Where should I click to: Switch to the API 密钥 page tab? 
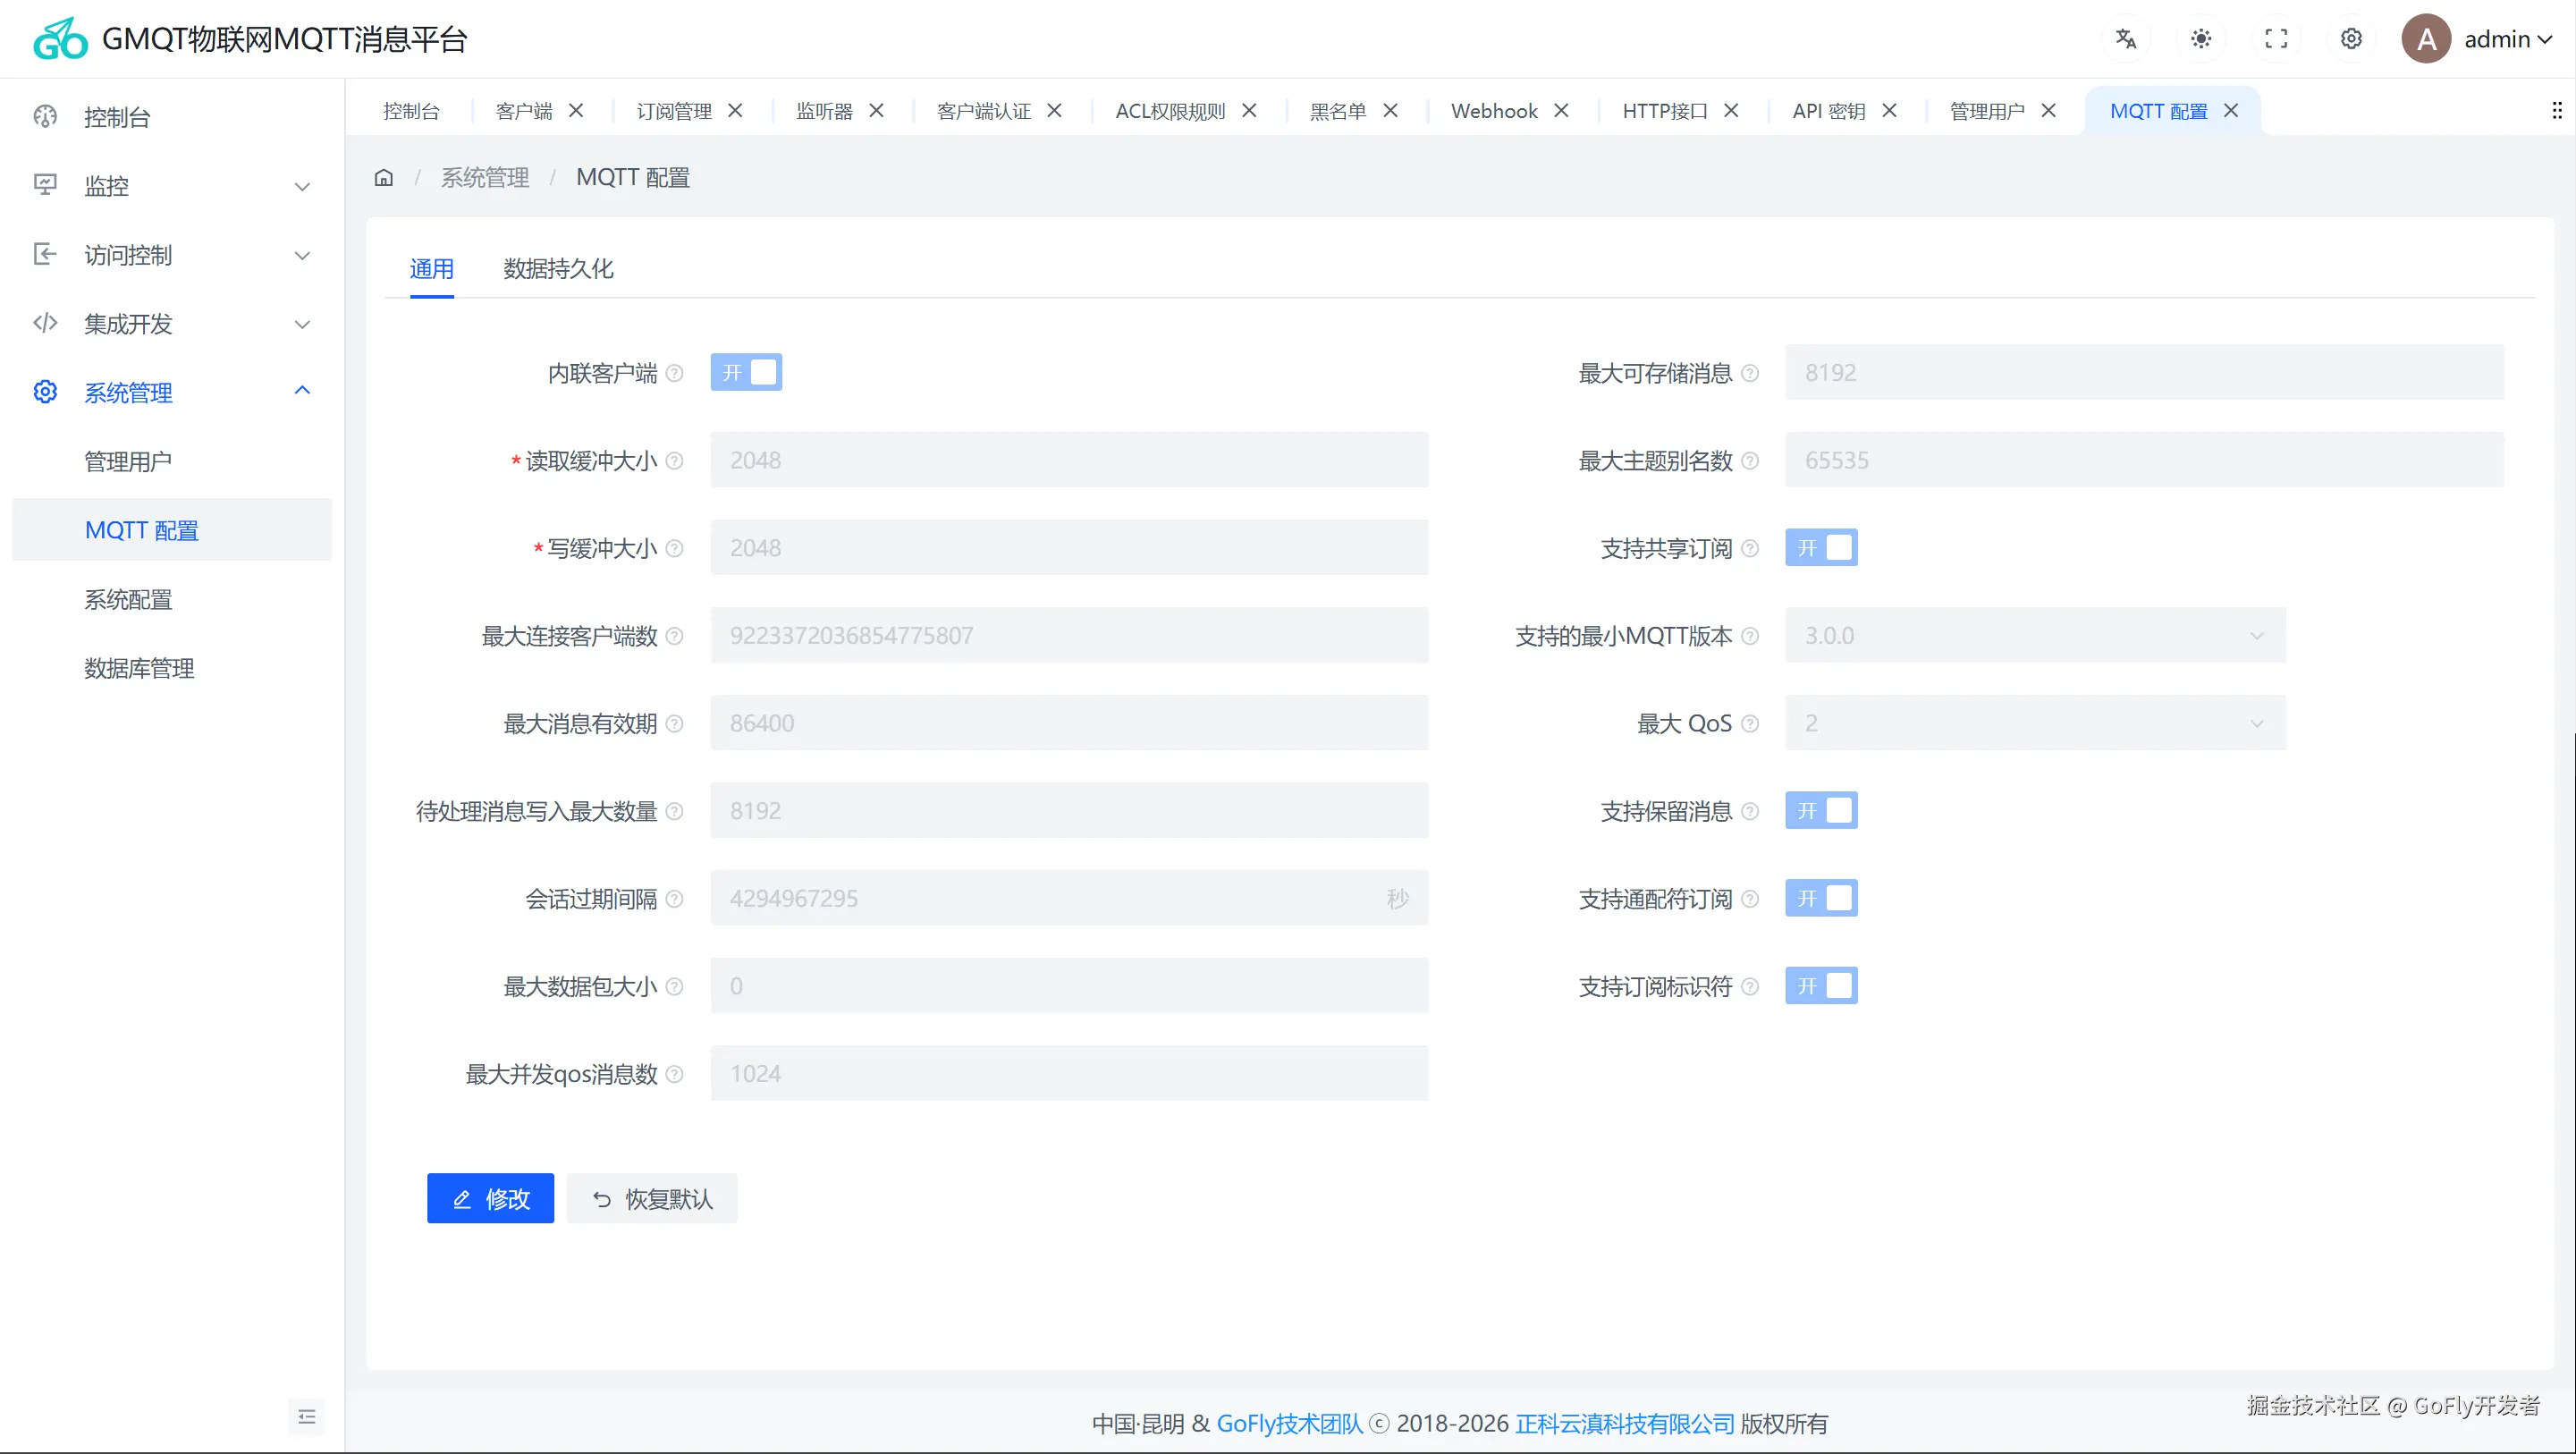pos(1829,110)
